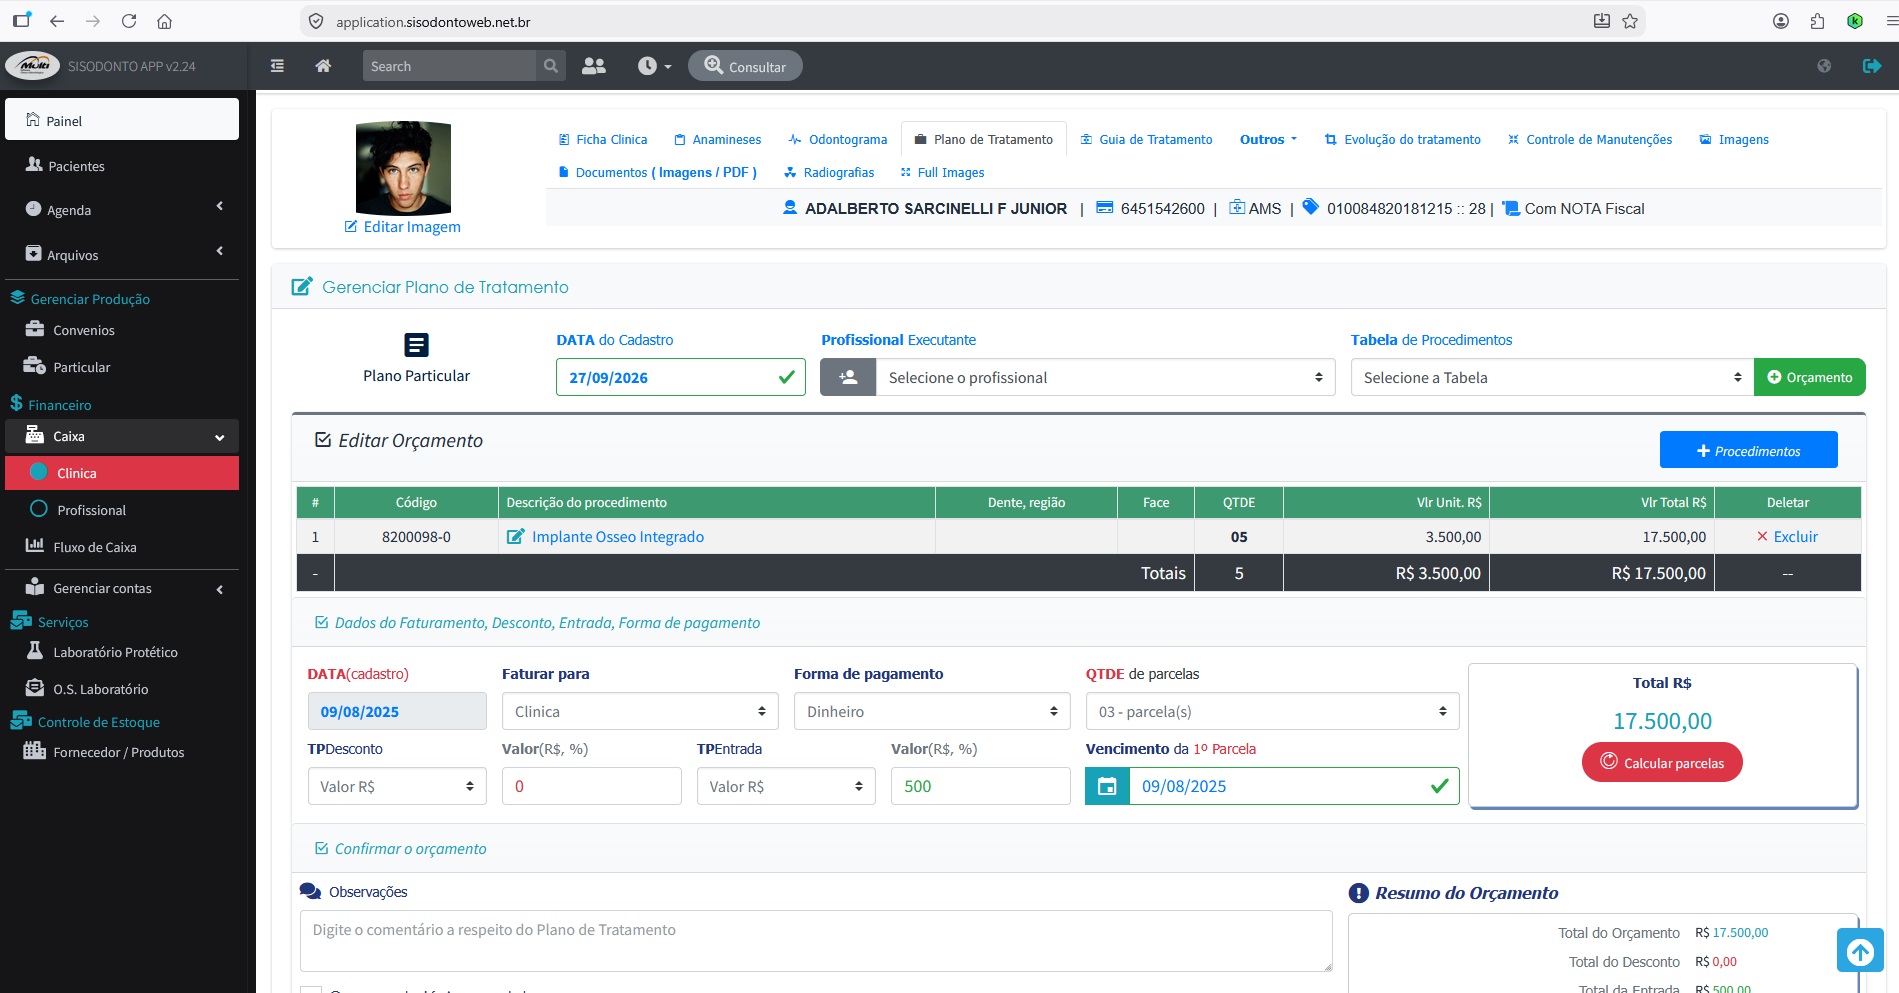Open Faturar para Clinica dropdown
Image resolution: width=1899 pixels, height=993 pixels.
640,711
